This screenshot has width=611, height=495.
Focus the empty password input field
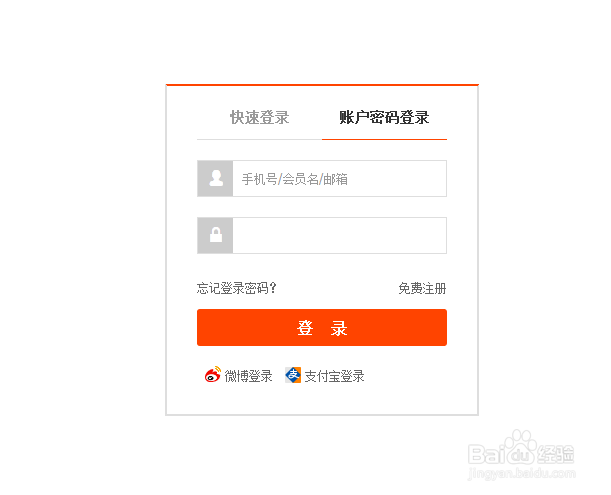point(339,235)
